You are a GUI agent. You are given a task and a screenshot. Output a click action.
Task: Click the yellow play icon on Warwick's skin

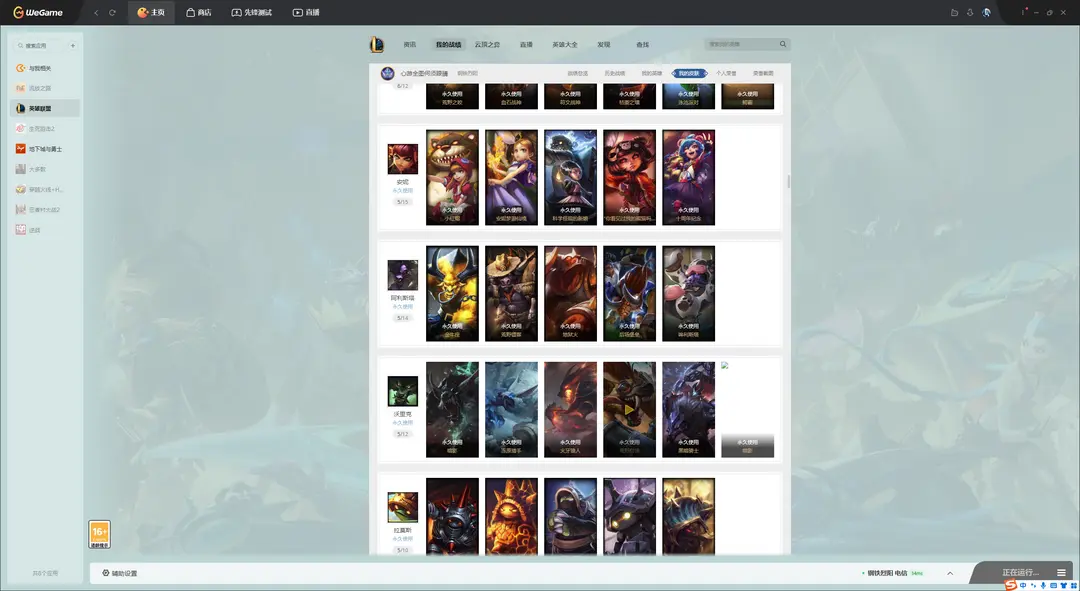point(629,410)
